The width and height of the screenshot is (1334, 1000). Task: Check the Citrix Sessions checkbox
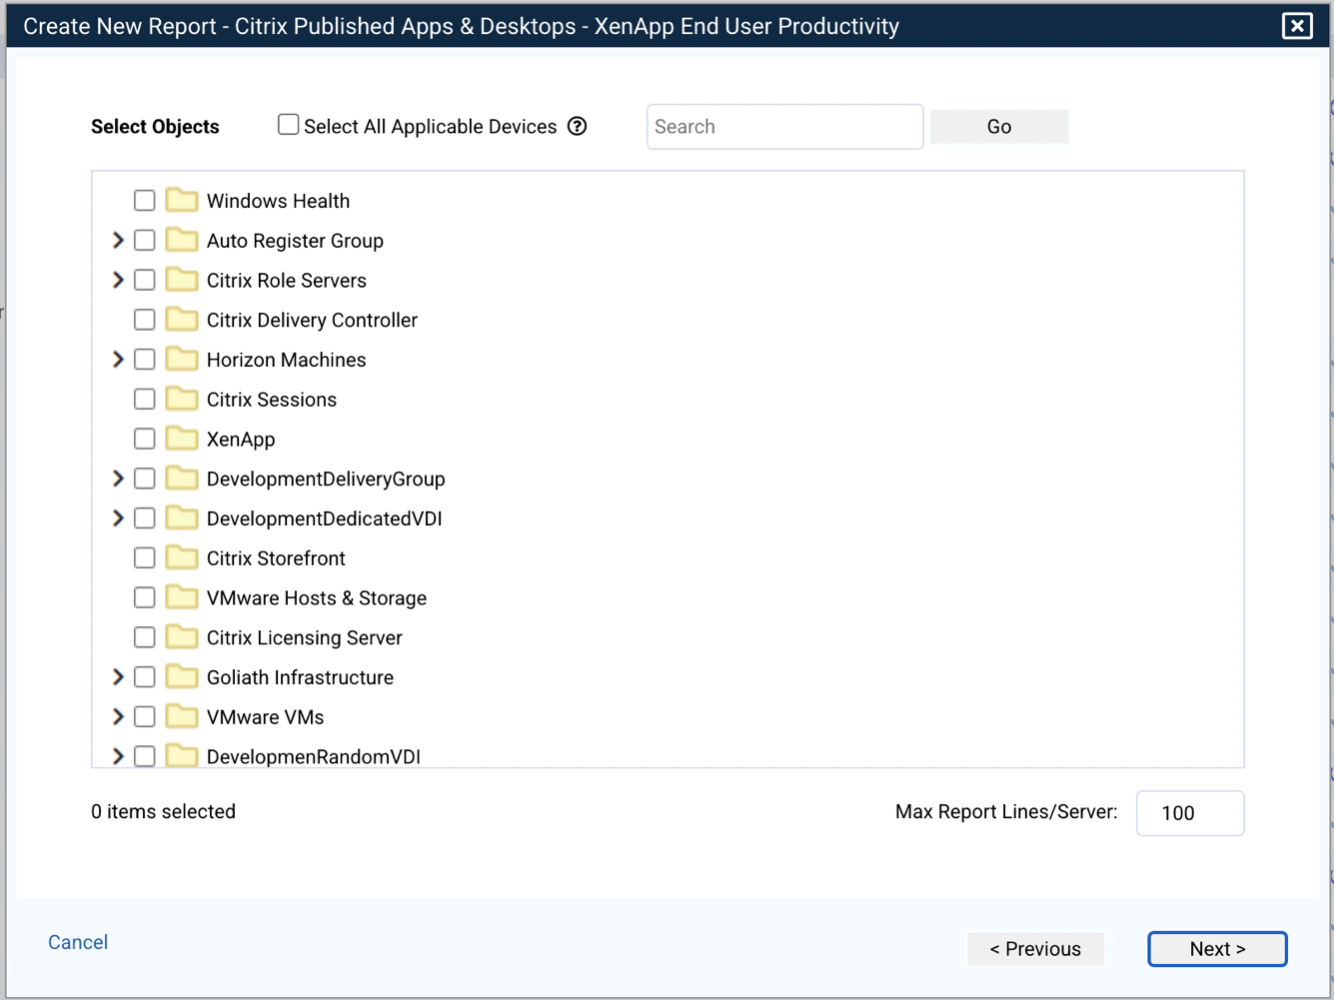tap(145, 399)
